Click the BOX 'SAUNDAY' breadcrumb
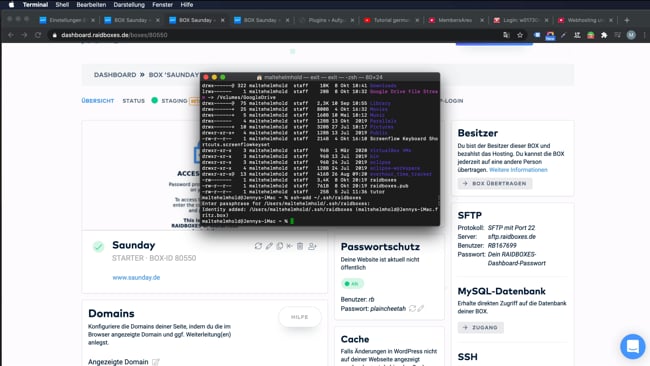This screenshot has height=366, width=650. 174,75
